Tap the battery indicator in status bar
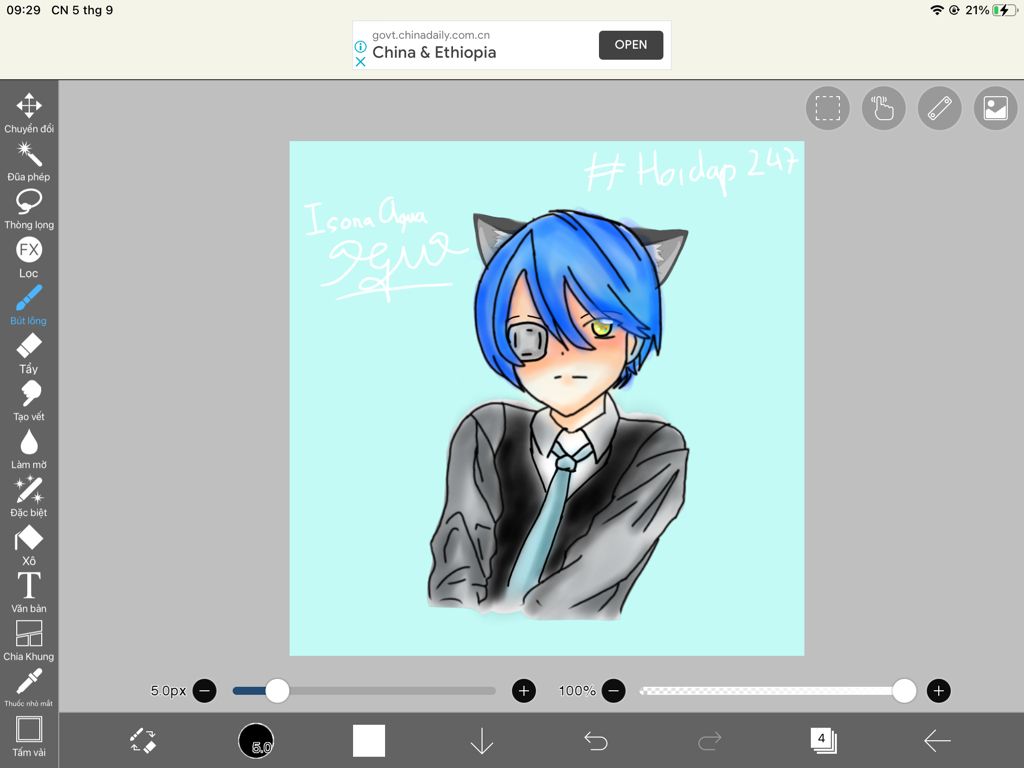 pos(1004,10)
